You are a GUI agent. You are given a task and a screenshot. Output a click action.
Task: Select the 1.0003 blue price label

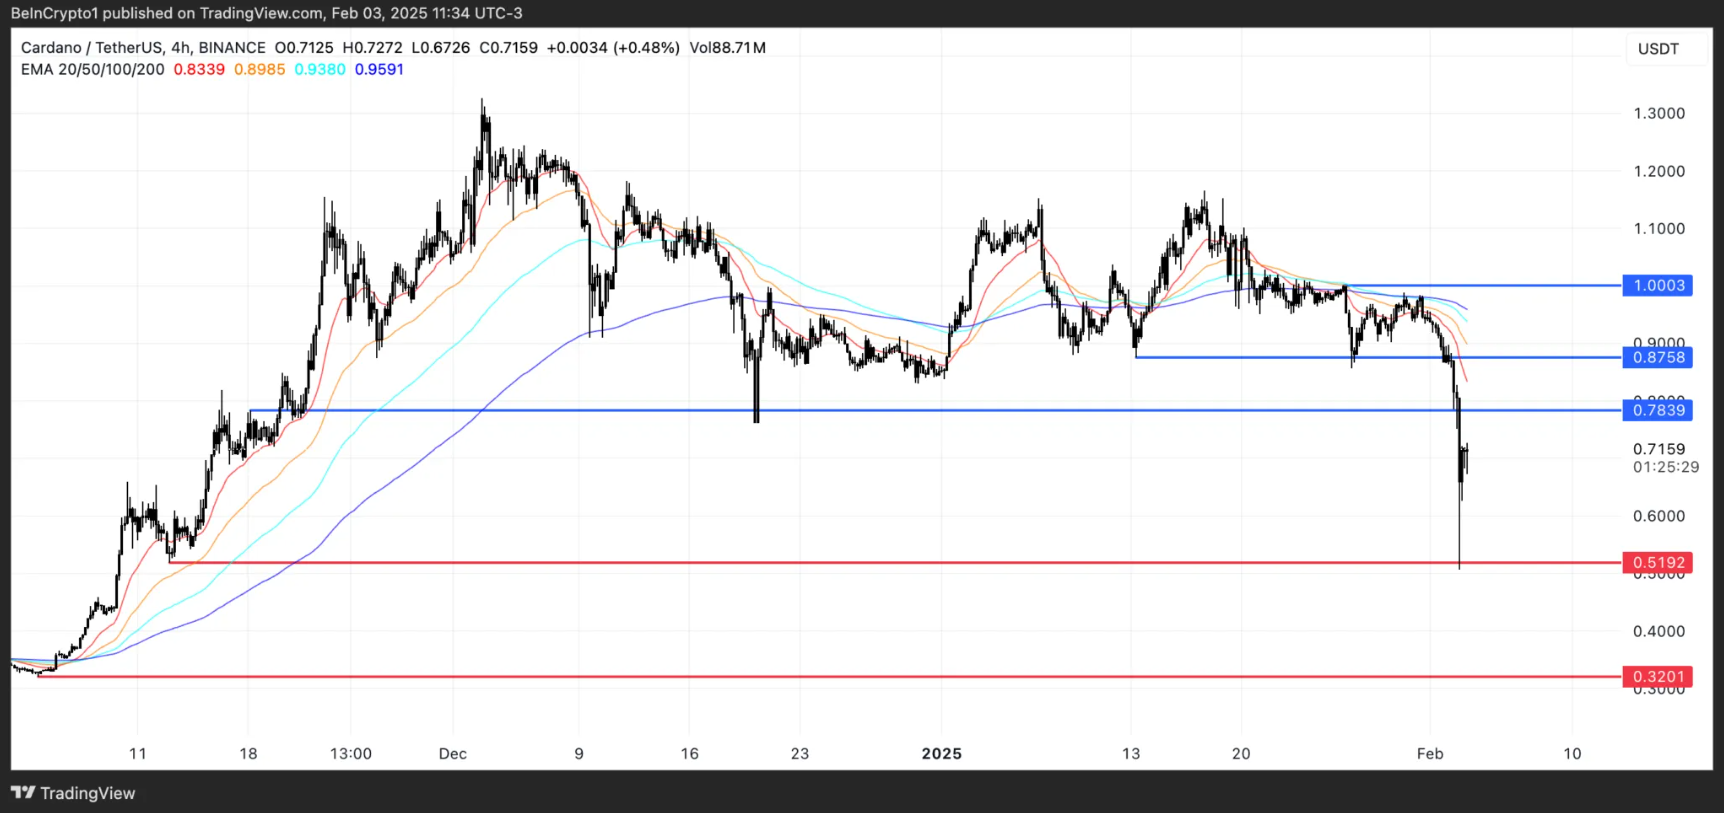(x=1658, y=285)
